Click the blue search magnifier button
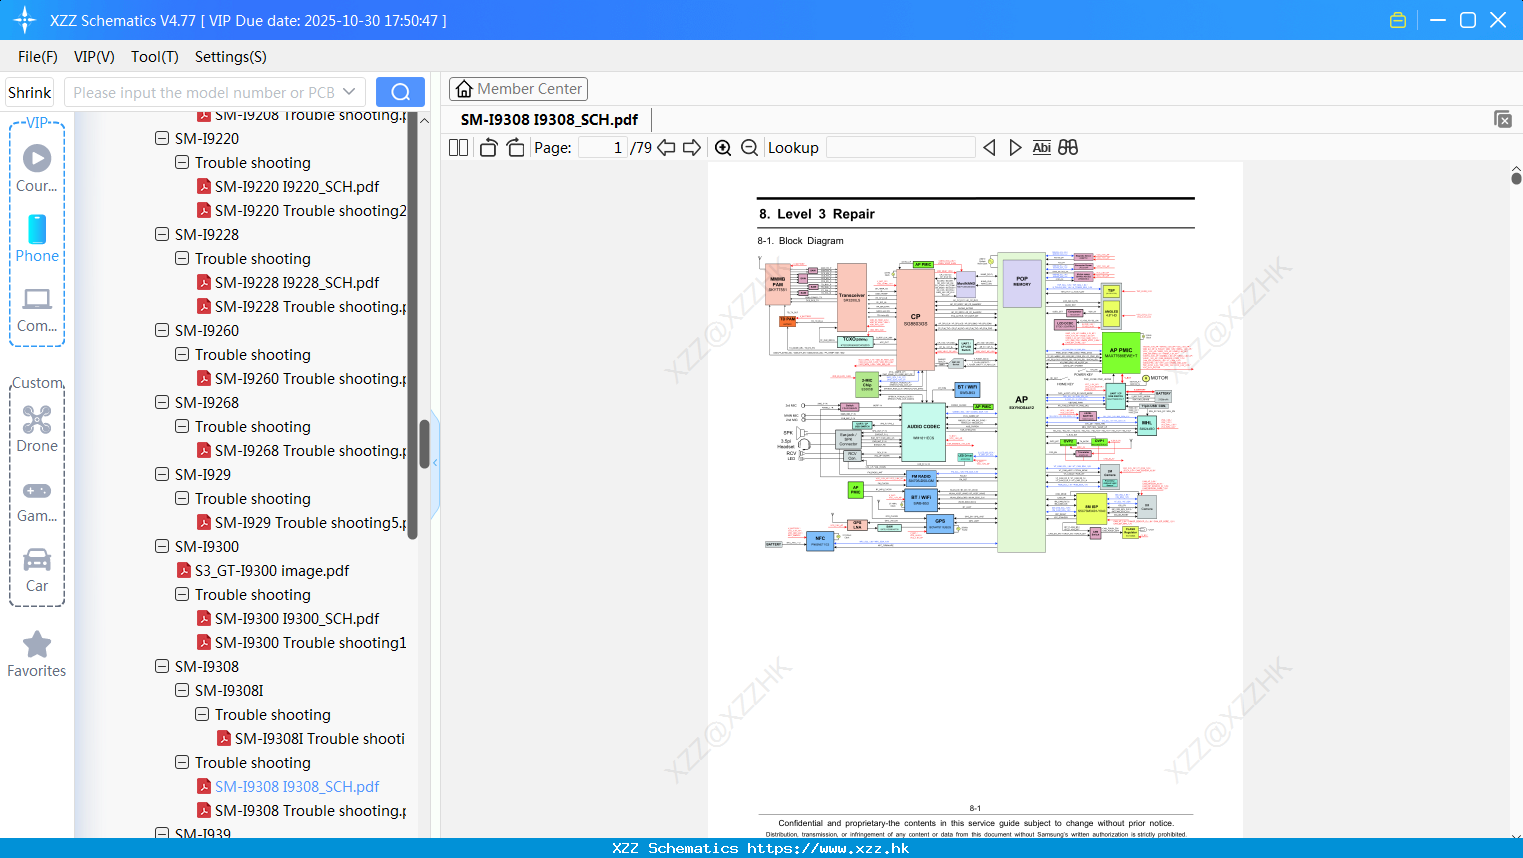This screenshot has height=858, width=1523. [x=400, y=92]
